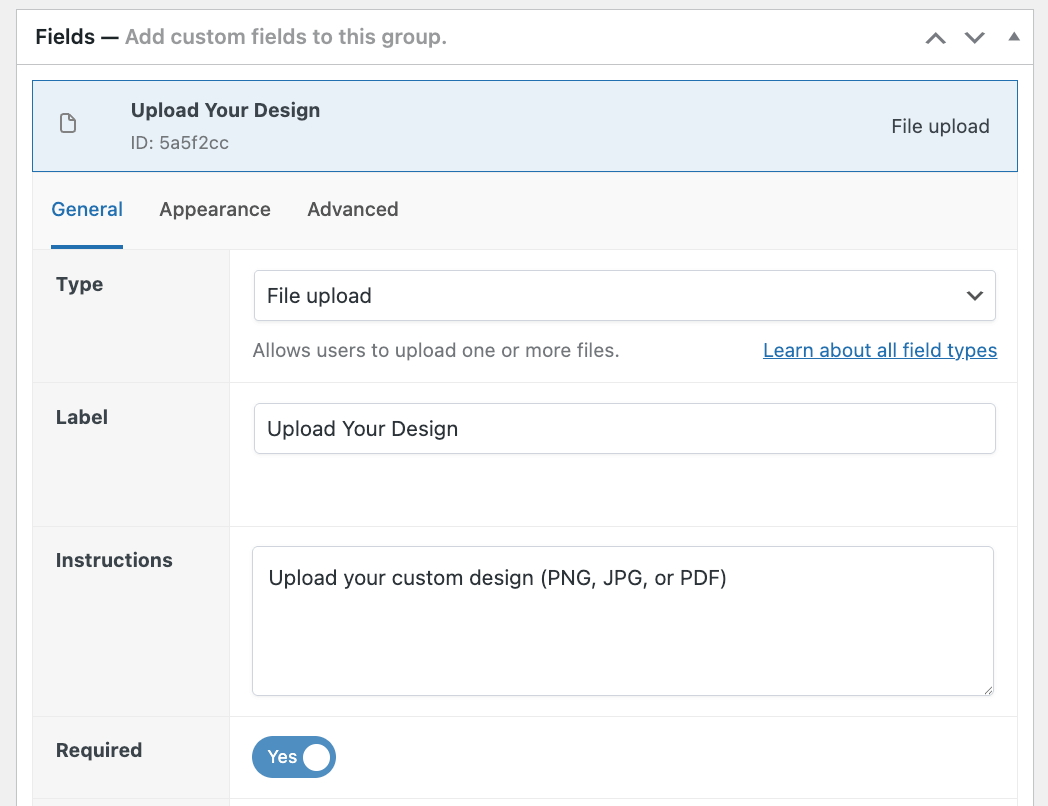Collapse the Fields panel using the triangle icon
Image resolution: width=1048 pixels, height=806 pixels.
(1013, 37)
